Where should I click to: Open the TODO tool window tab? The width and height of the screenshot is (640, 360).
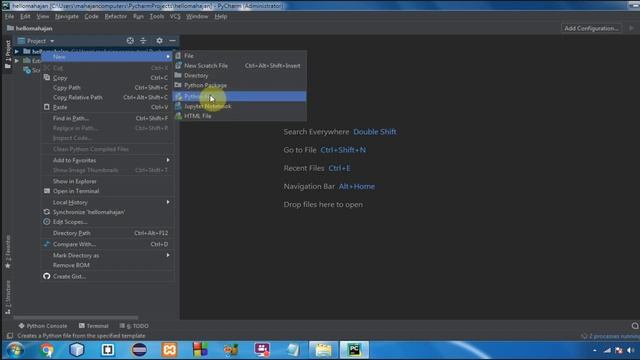(x=134, y=326)
